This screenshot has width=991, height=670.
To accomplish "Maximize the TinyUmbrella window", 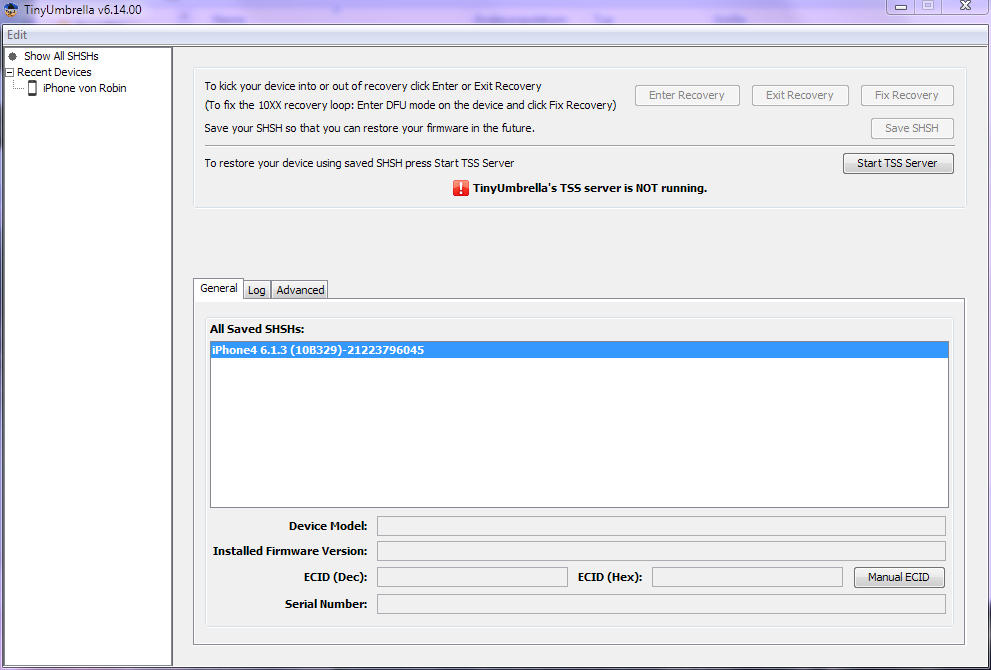I will (928, 6).
